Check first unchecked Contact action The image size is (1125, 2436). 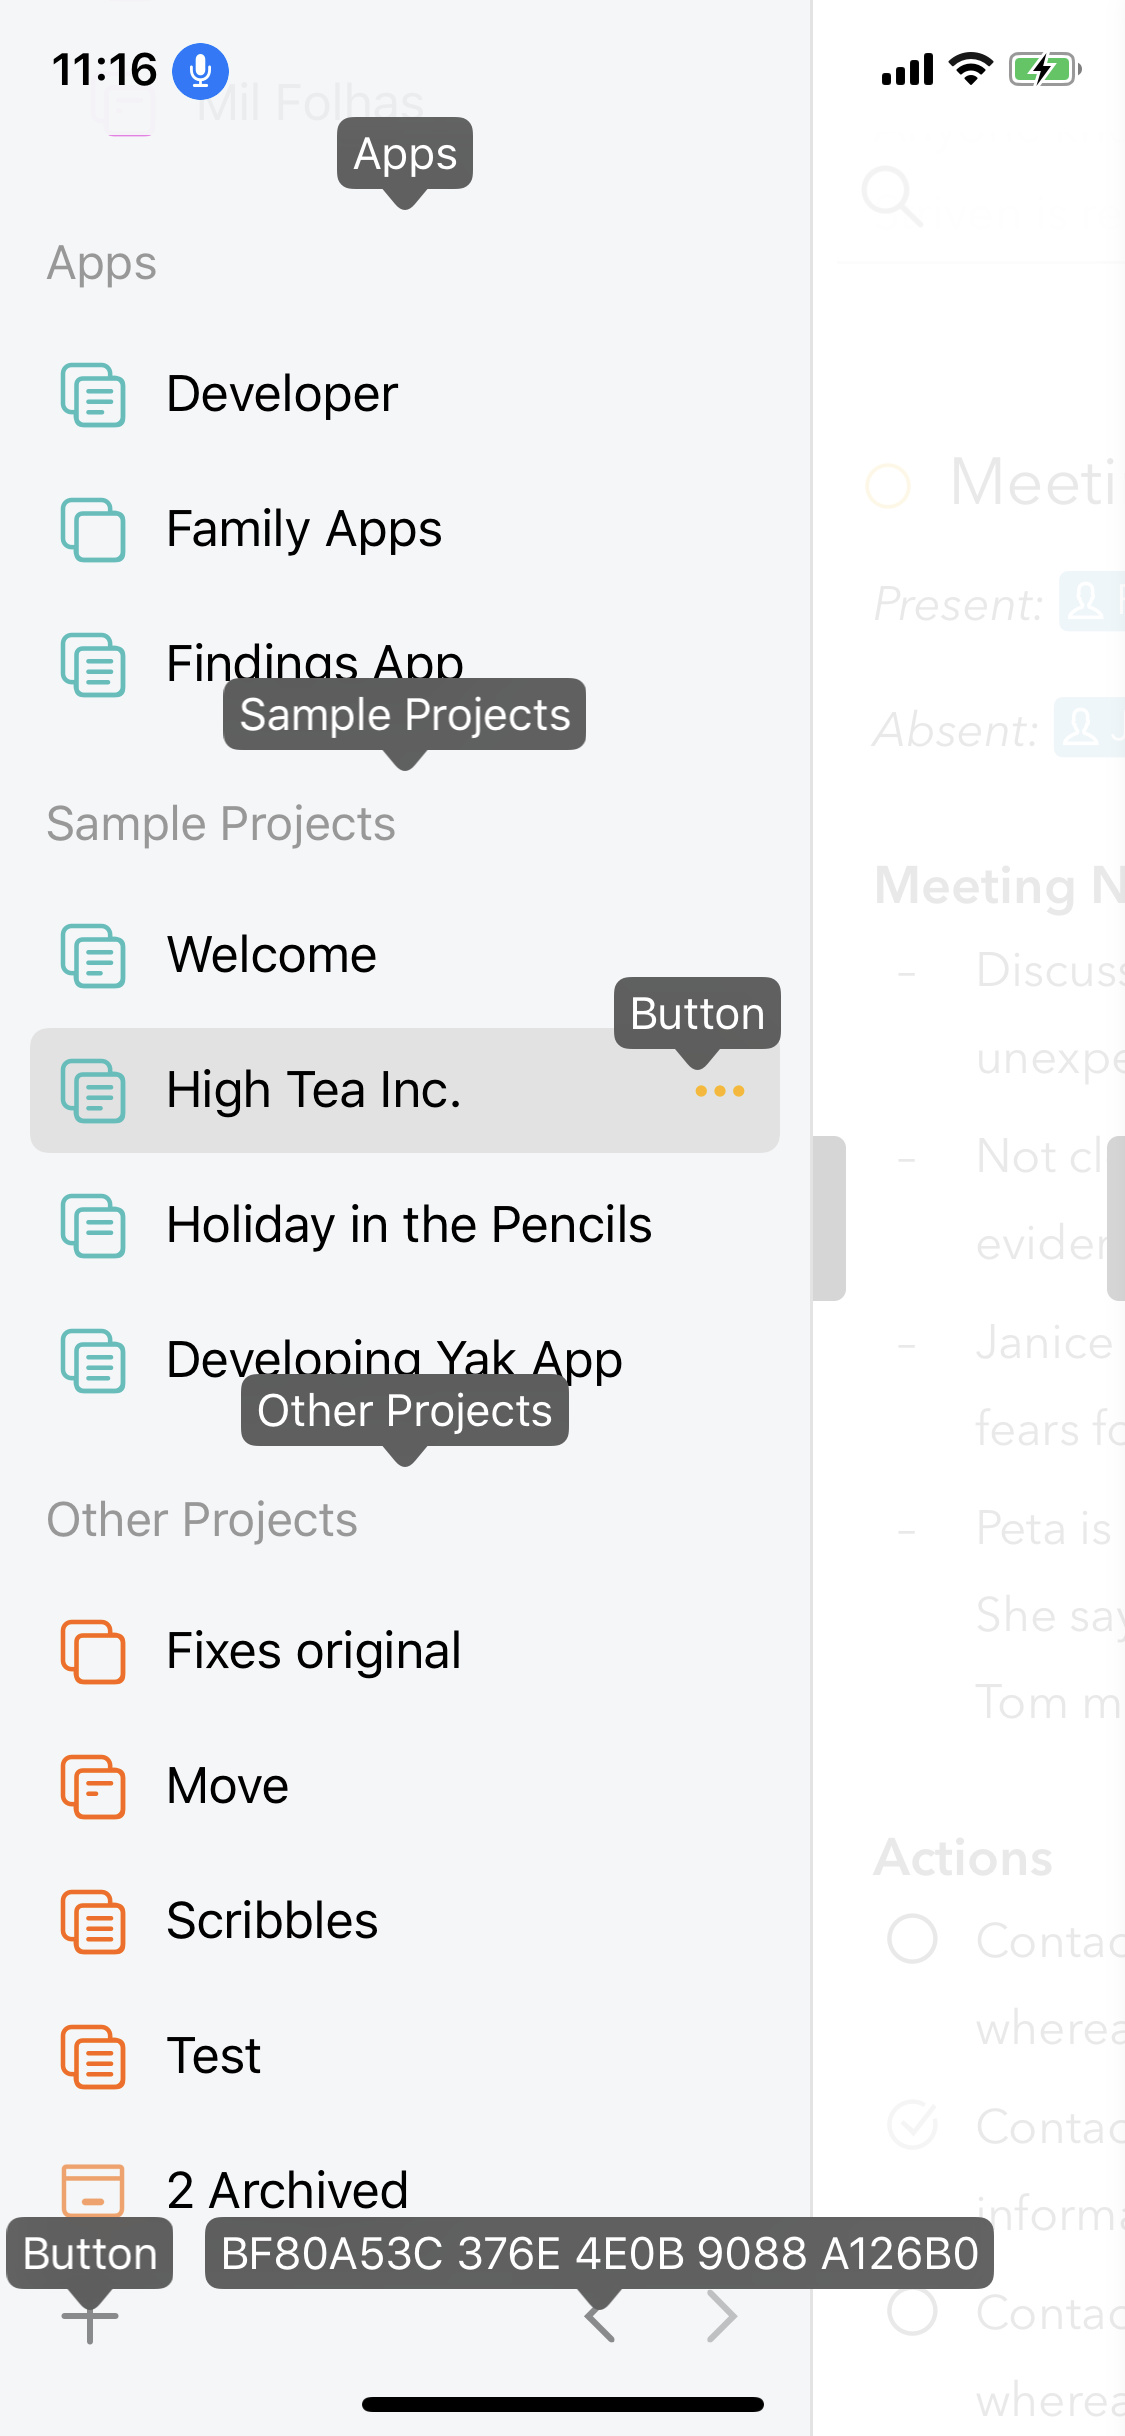click(912, 1939)
